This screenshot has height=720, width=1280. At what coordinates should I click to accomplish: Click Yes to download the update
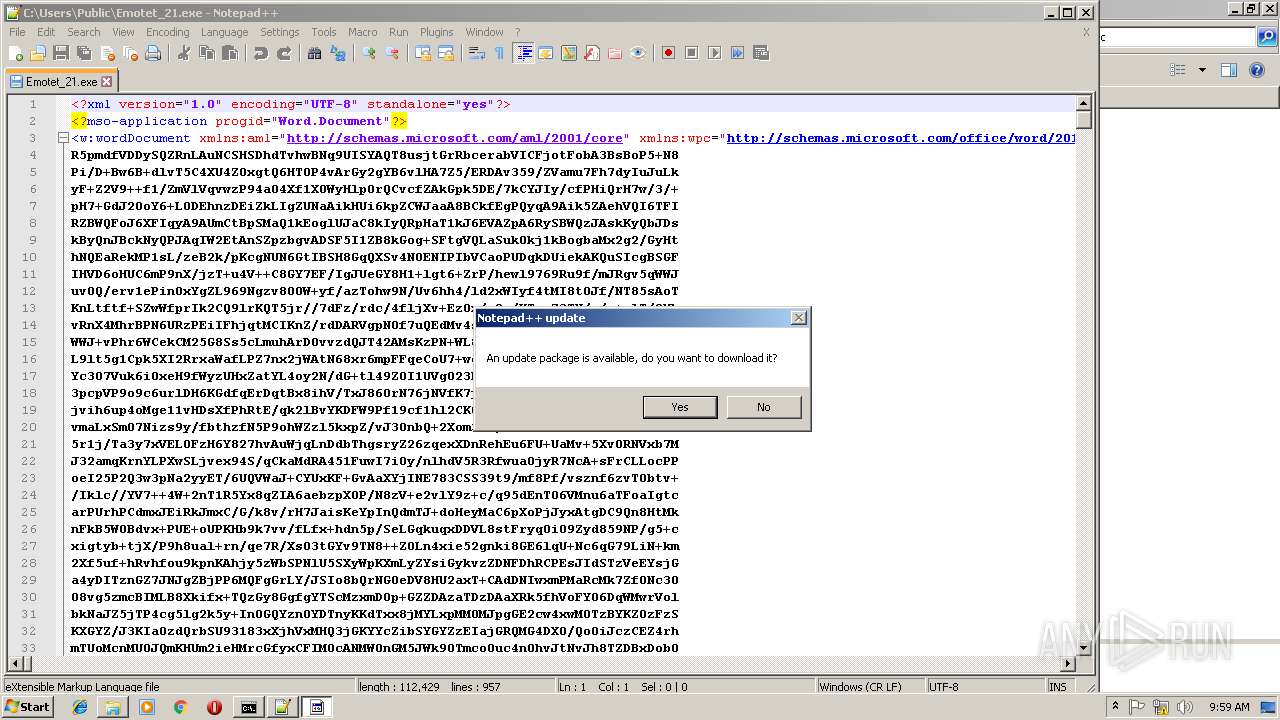coord(680,407)
